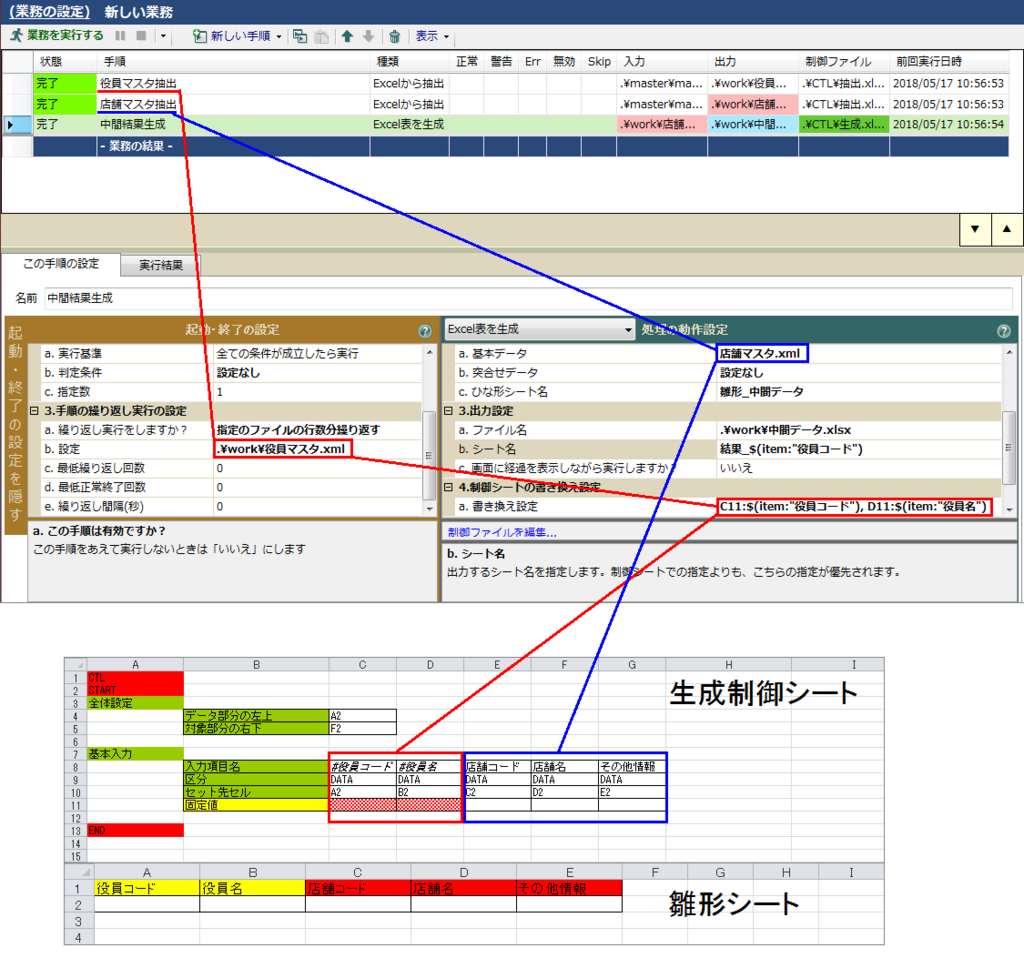Click the 結果_$(item:"役員コード") sheet name value
1024x978 pixels.
[x=791, y=449]
